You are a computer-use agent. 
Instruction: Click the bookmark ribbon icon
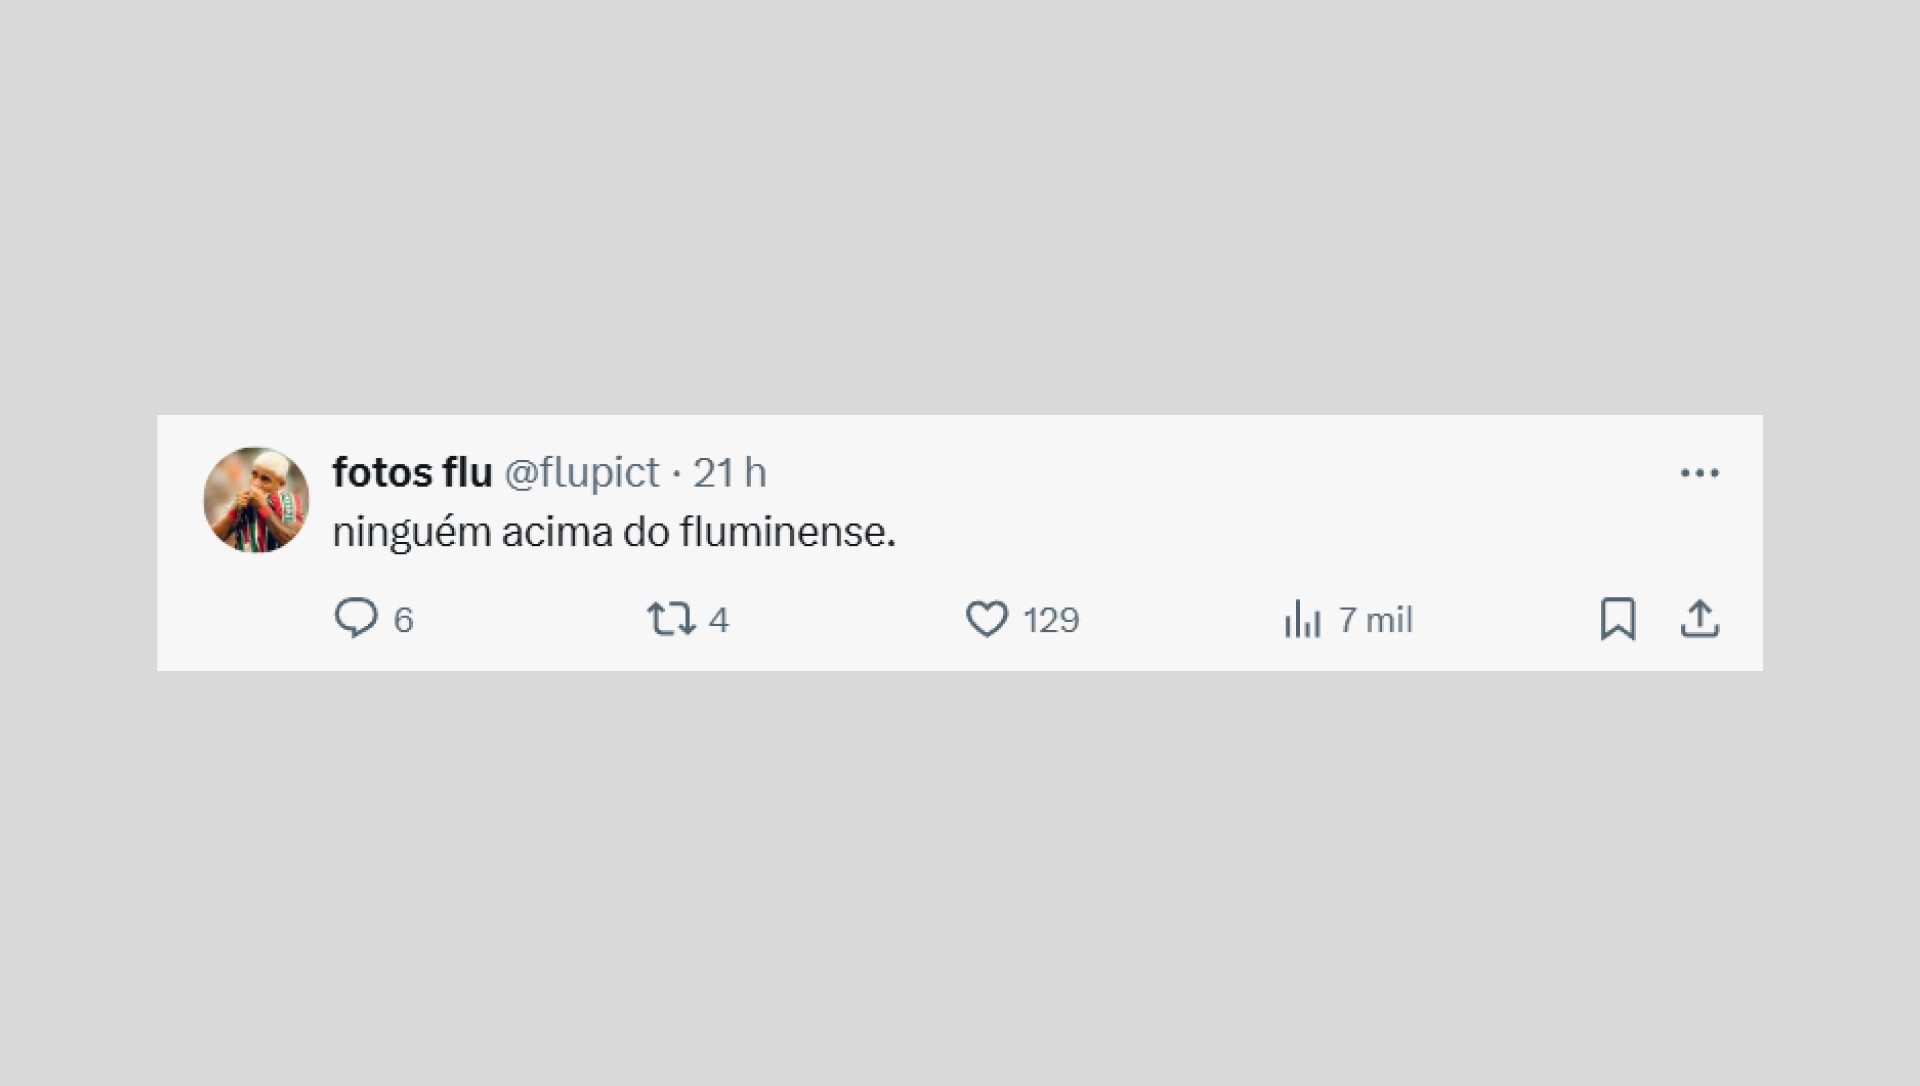click(1620, 620)
